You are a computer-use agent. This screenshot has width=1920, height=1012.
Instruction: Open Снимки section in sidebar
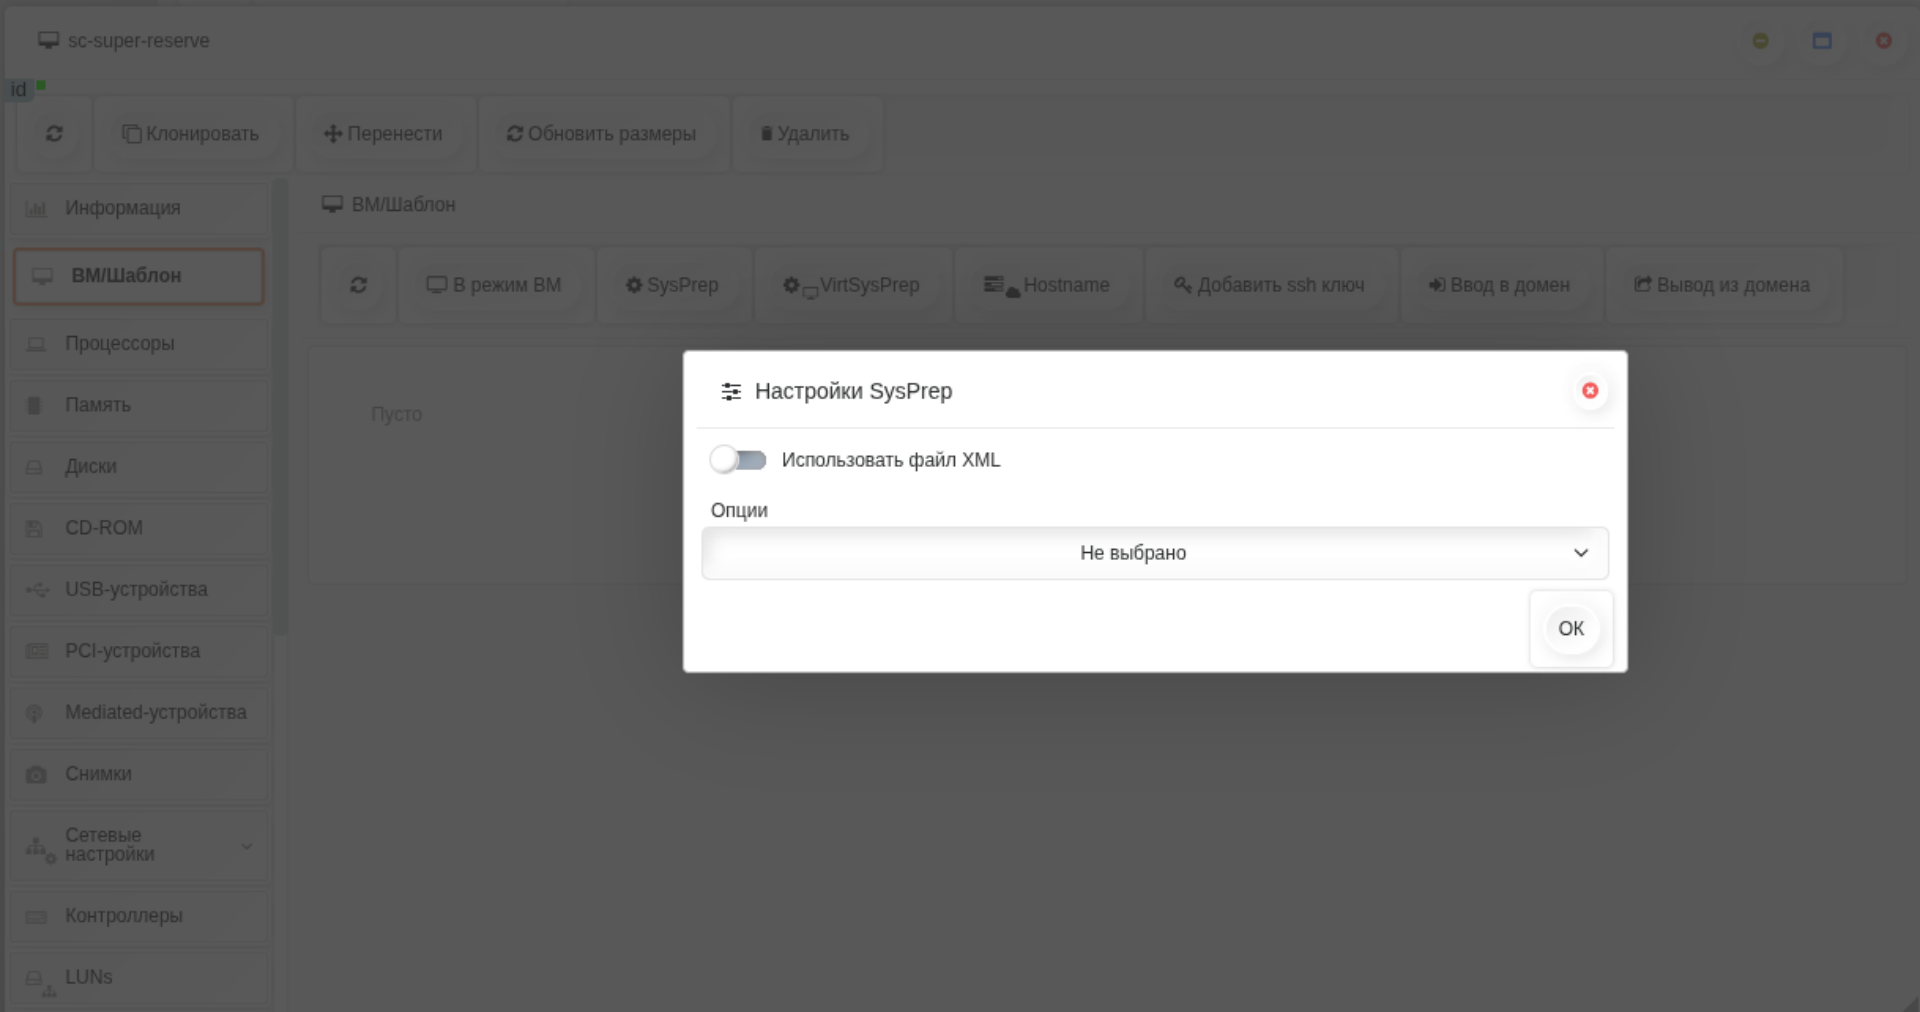pyautogui.click(x=139, y=774)
